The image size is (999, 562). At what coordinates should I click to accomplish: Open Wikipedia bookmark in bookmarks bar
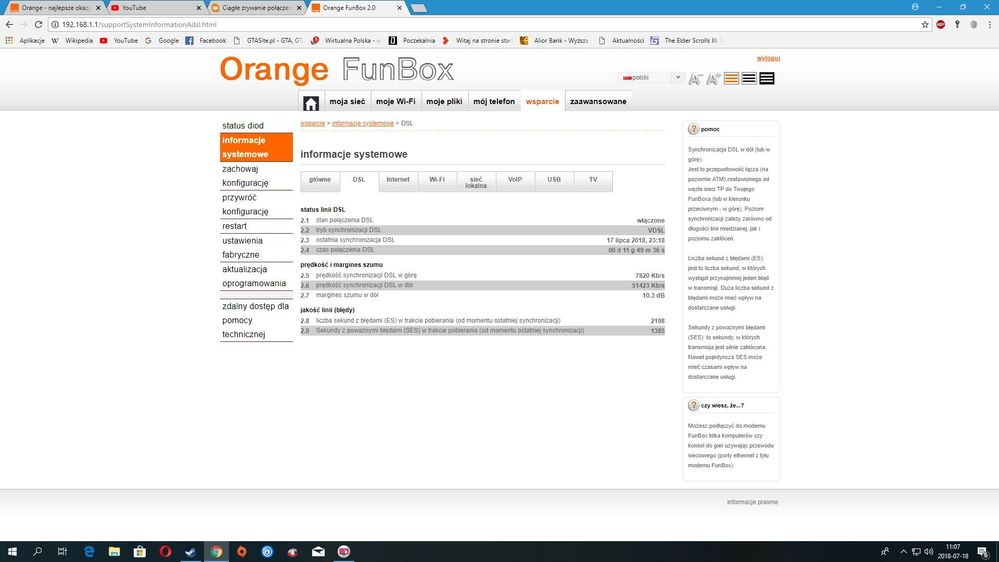click(72, 41)
